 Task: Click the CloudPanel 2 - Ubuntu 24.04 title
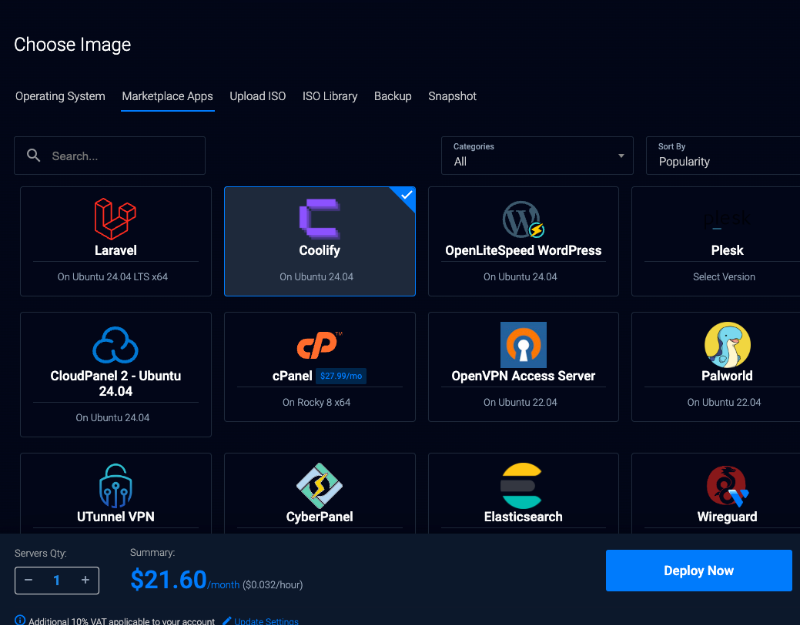[x=115, y=384]
